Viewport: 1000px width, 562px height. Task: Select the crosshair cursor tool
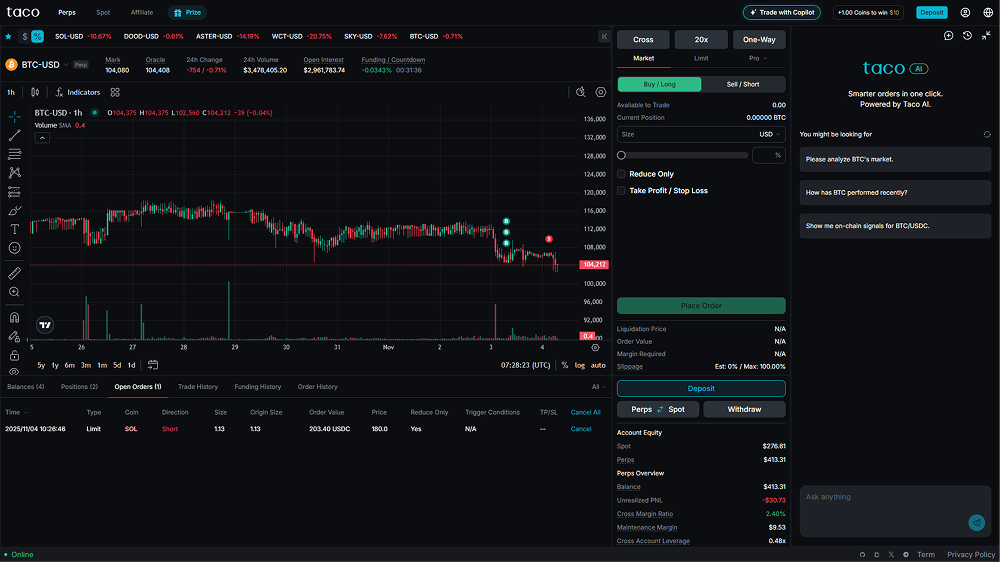[x=14, y=117]
